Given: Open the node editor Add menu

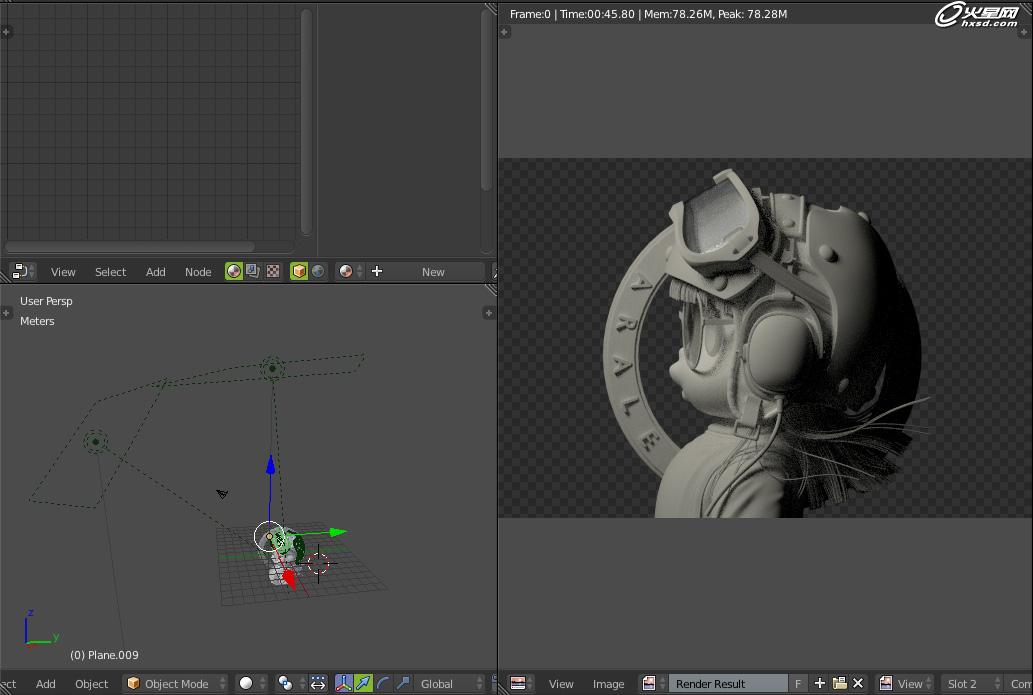Looking at the screenshot, I should [x=155, y=271].
